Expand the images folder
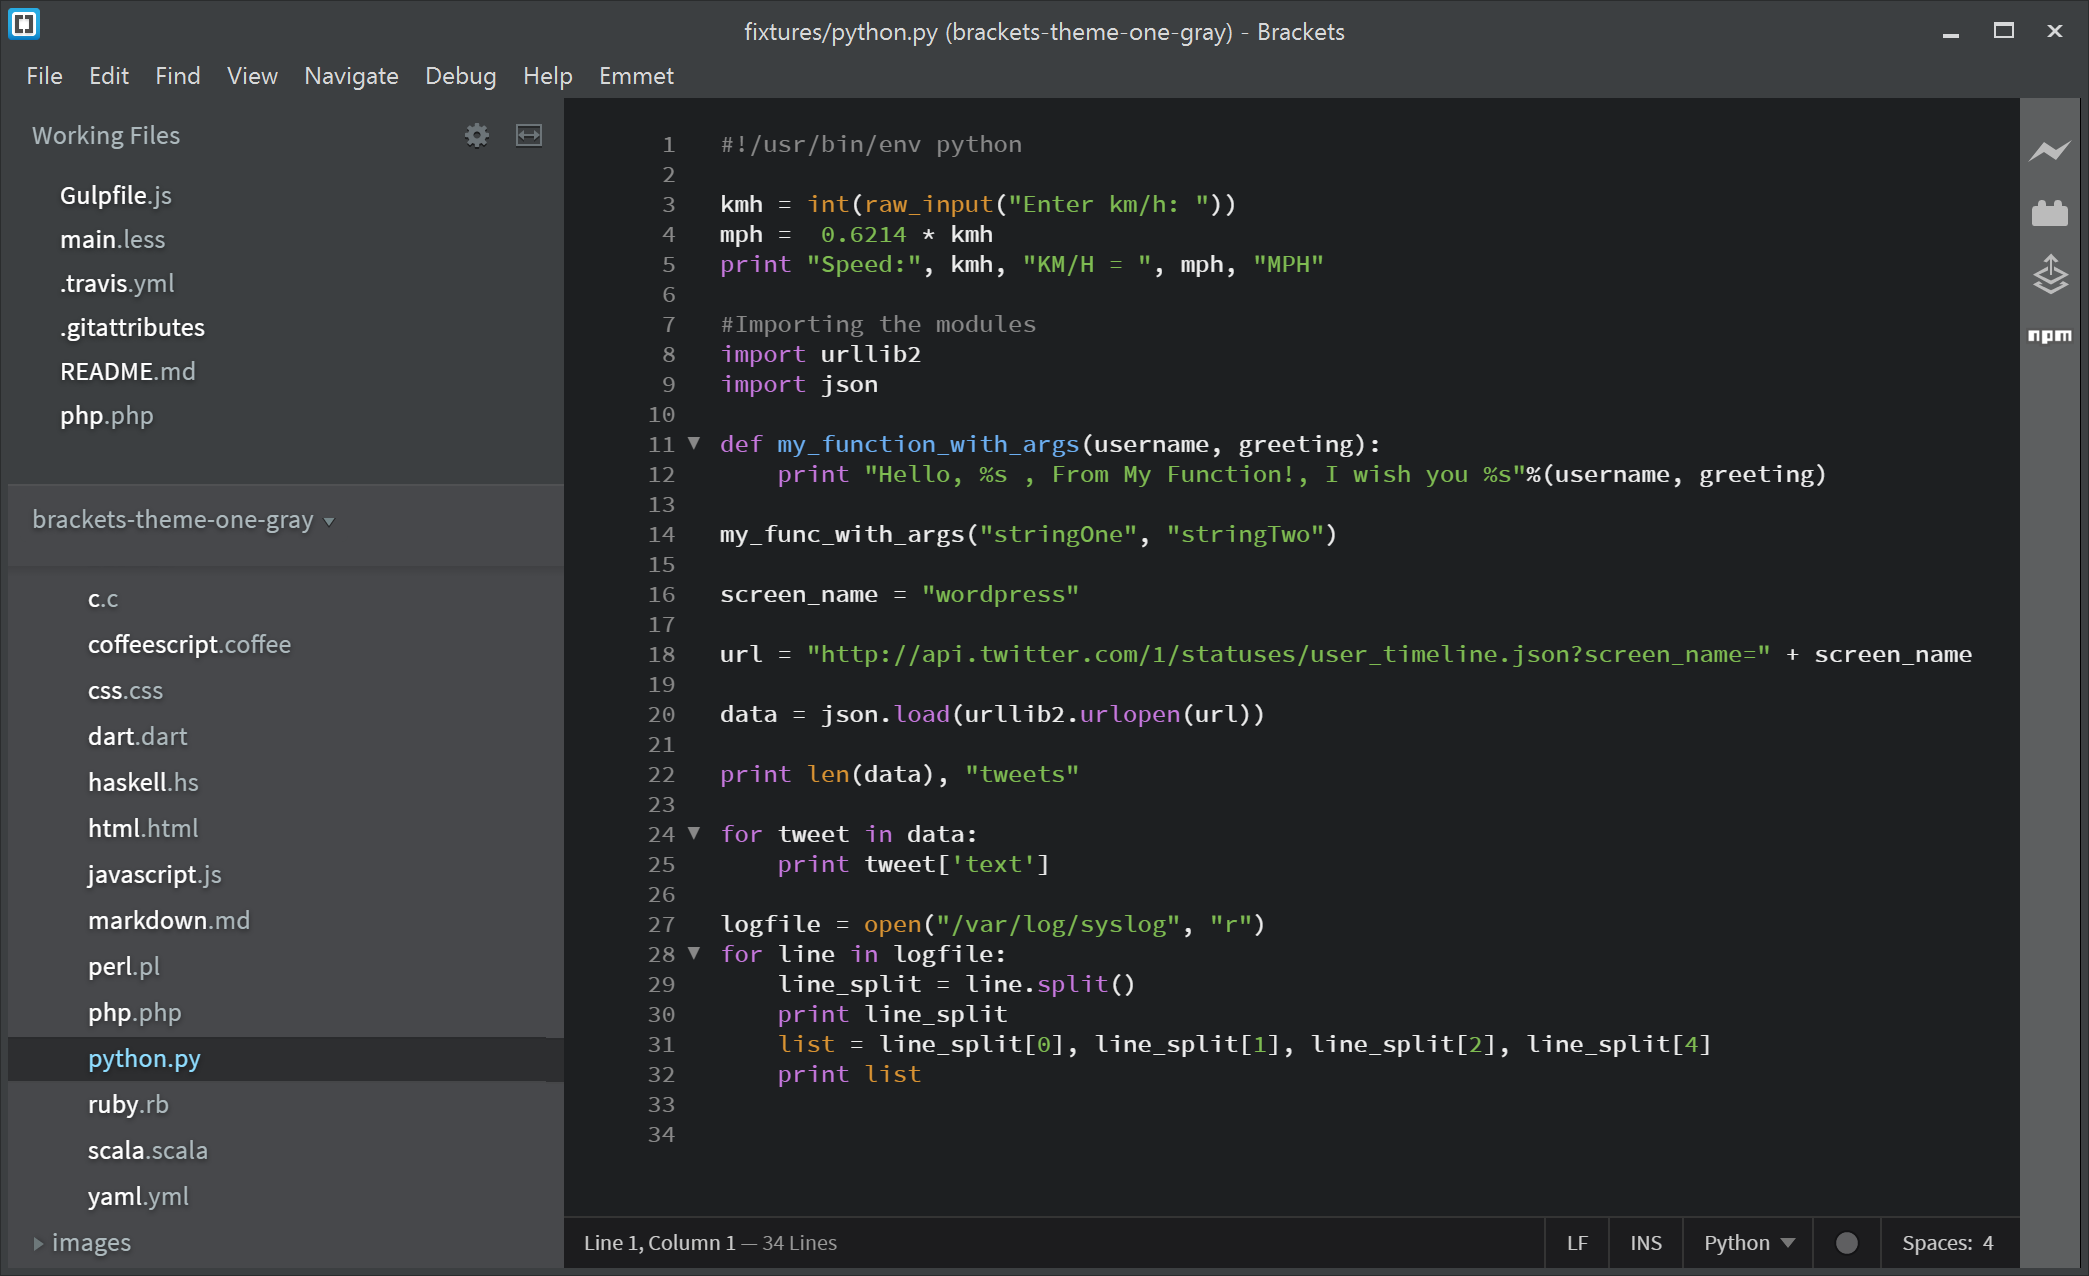This screenshot has height=1276, width=2089. [x=91, y=1242]
